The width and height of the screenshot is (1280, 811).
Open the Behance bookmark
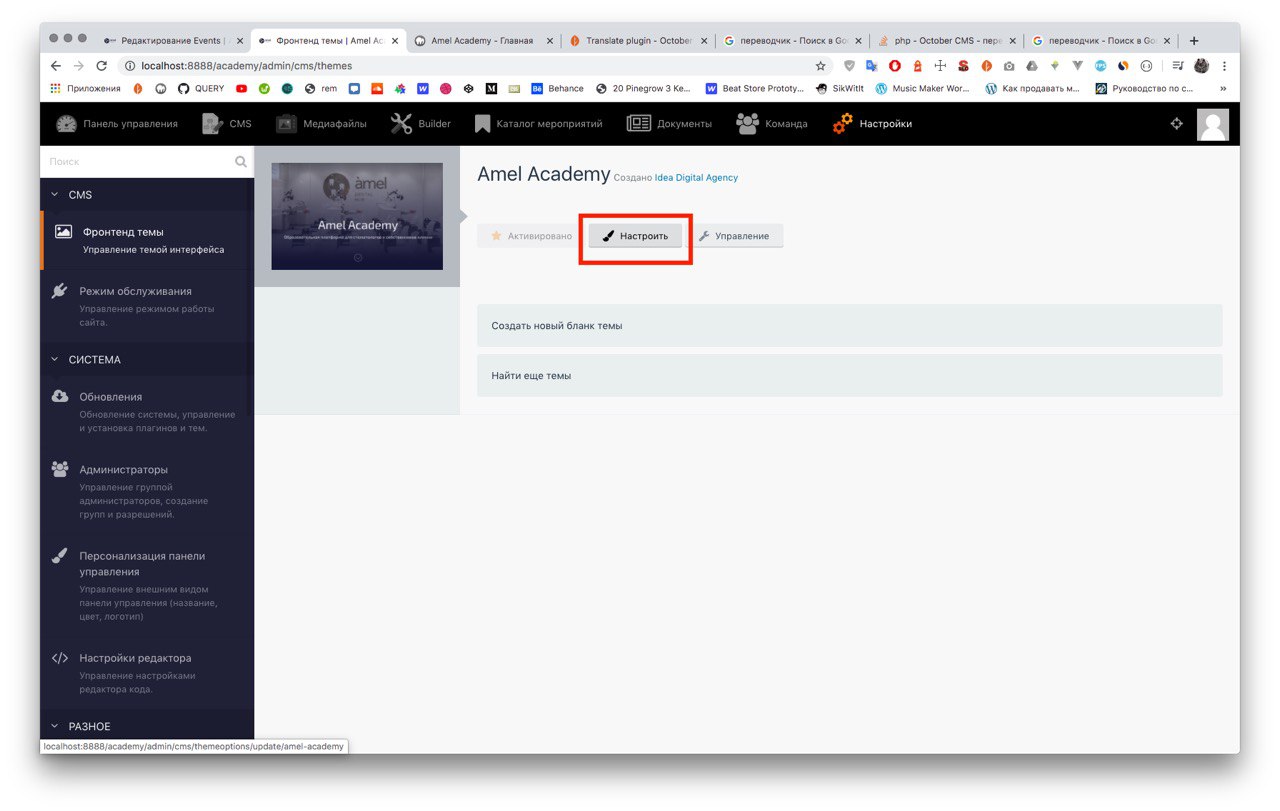(558, 88)
